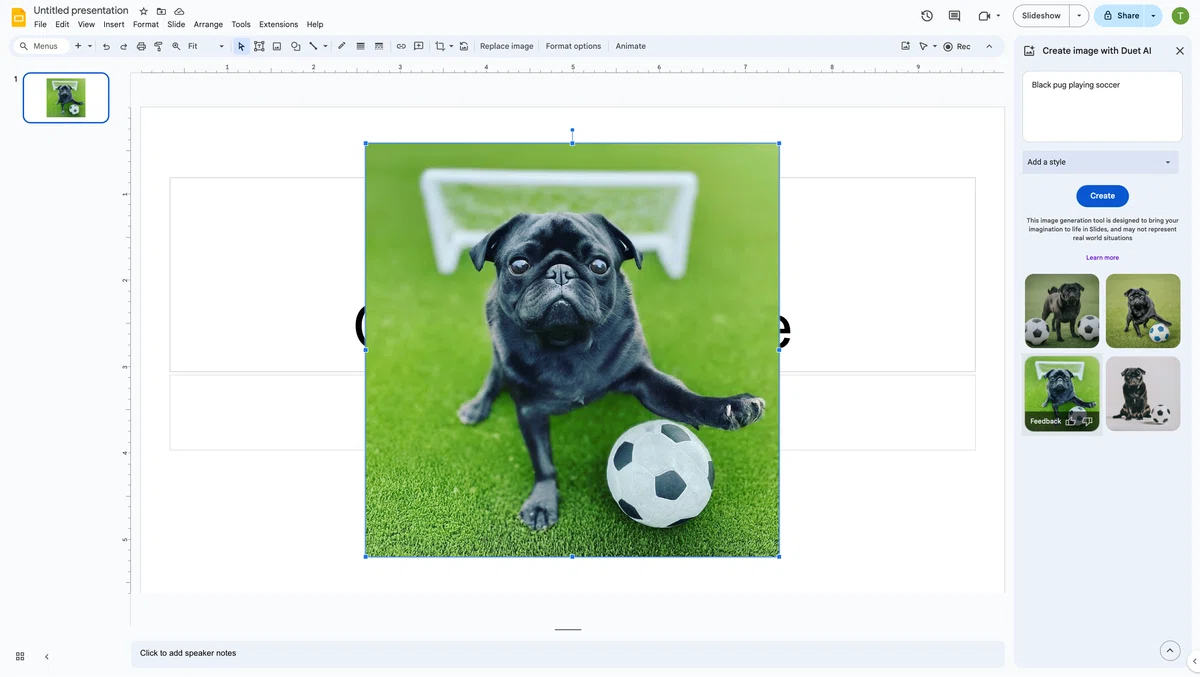Toggle the filmstrip grid view button

(x=20, y=657)
